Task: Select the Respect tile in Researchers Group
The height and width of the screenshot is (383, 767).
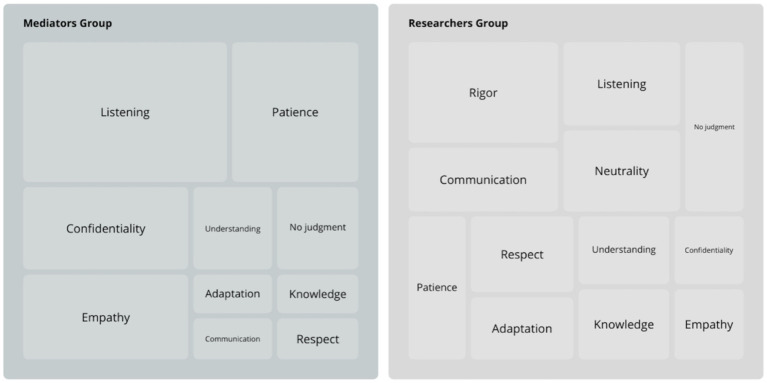Action: (522, 254)
